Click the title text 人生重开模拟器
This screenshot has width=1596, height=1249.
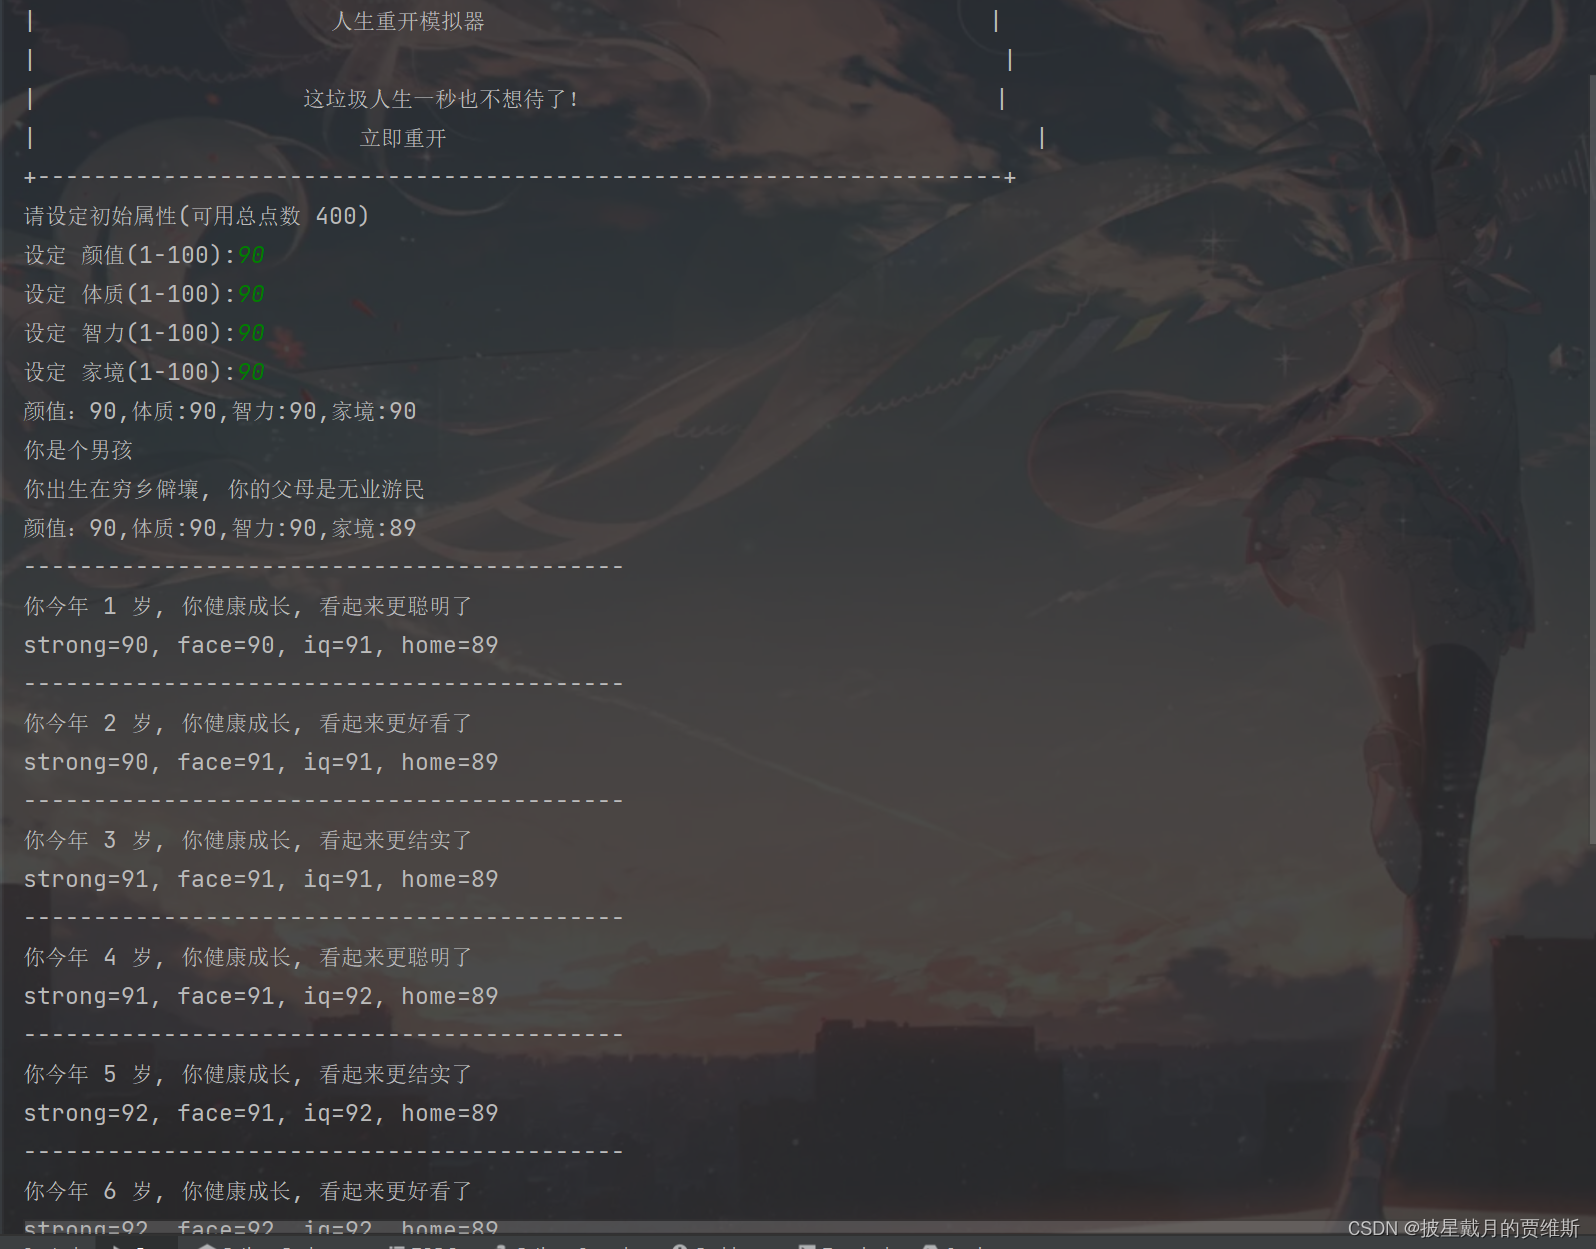[x=408, y=21]
